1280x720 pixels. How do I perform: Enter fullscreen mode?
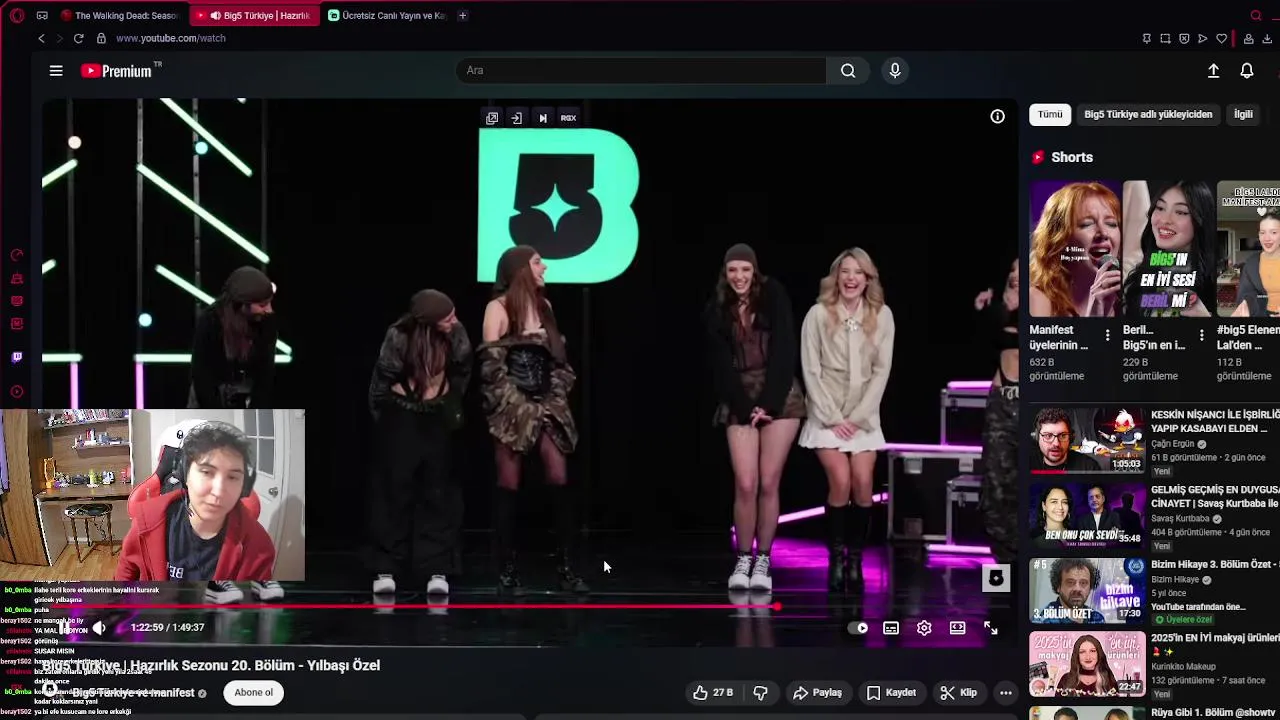click(990, 628)
